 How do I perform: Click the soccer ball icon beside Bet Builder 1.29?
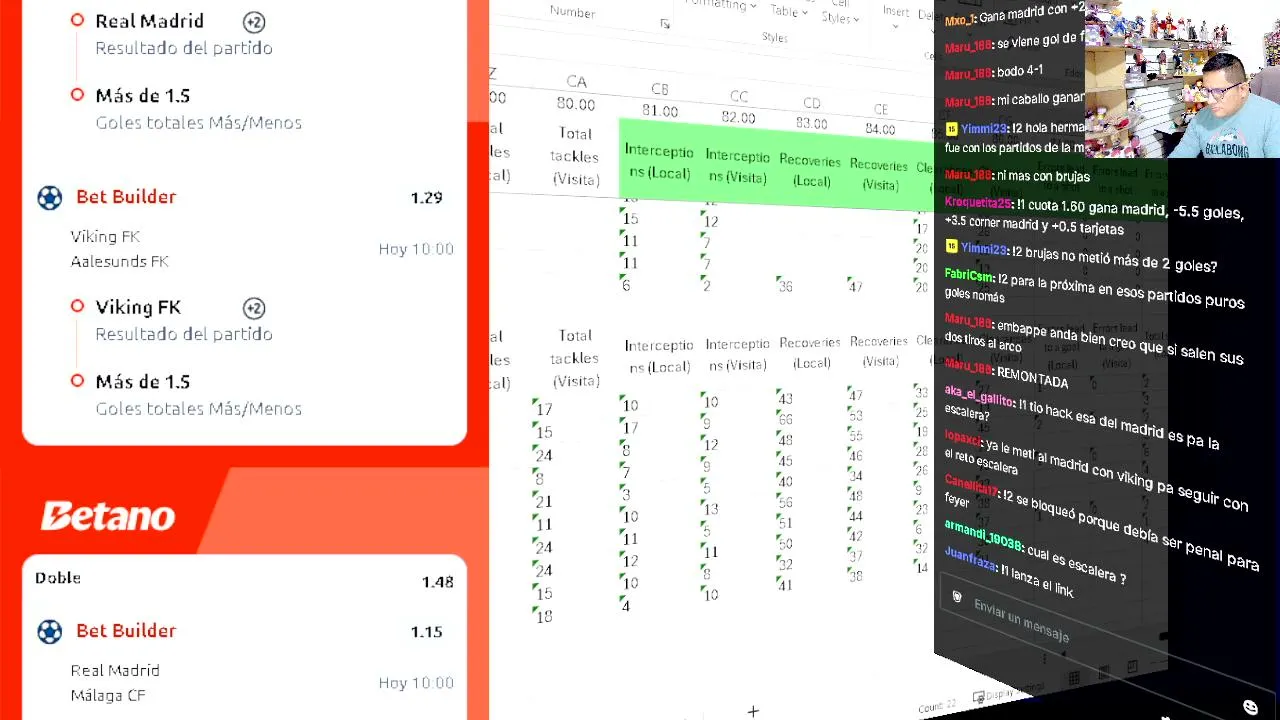49,197
